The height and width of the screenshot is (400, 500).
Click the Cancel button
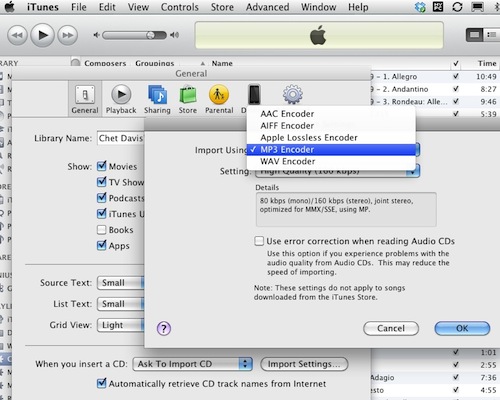pos(391,329)
